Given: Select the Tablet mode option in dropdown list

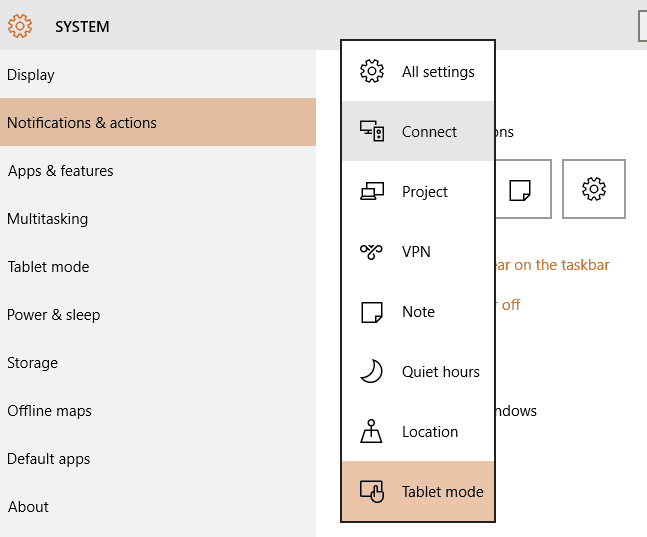Looking at the screenshot, I should (418, 492).
